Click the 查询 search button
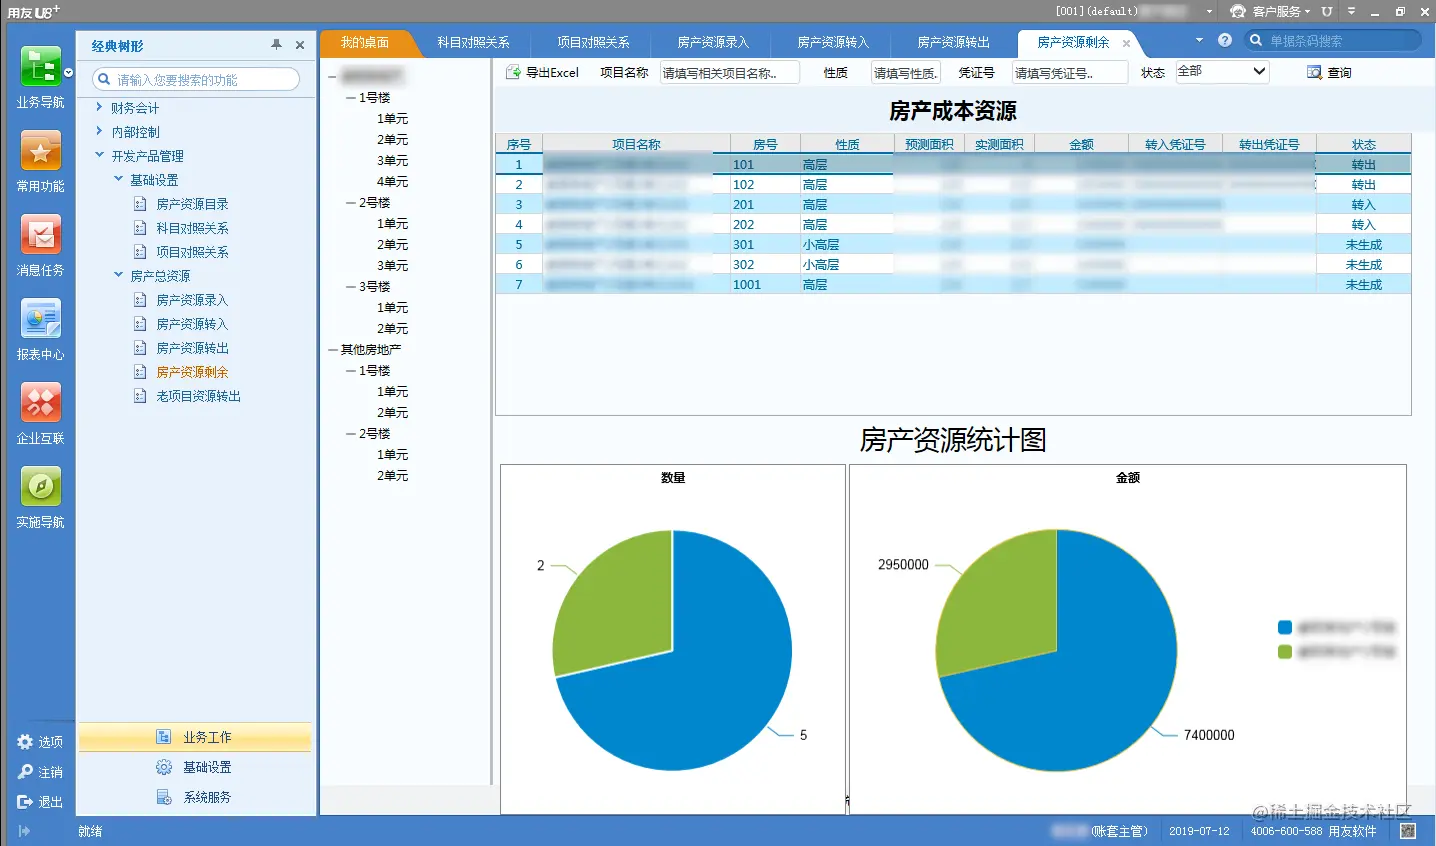 coord(1329,72)
